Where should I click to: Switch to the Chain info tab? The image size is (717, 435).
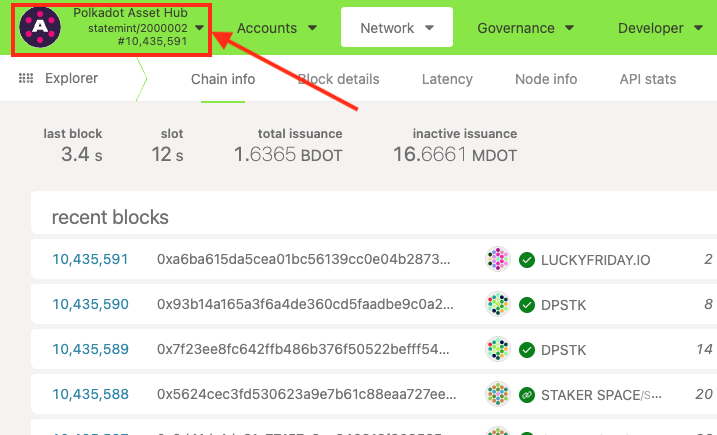coord(223,79)
